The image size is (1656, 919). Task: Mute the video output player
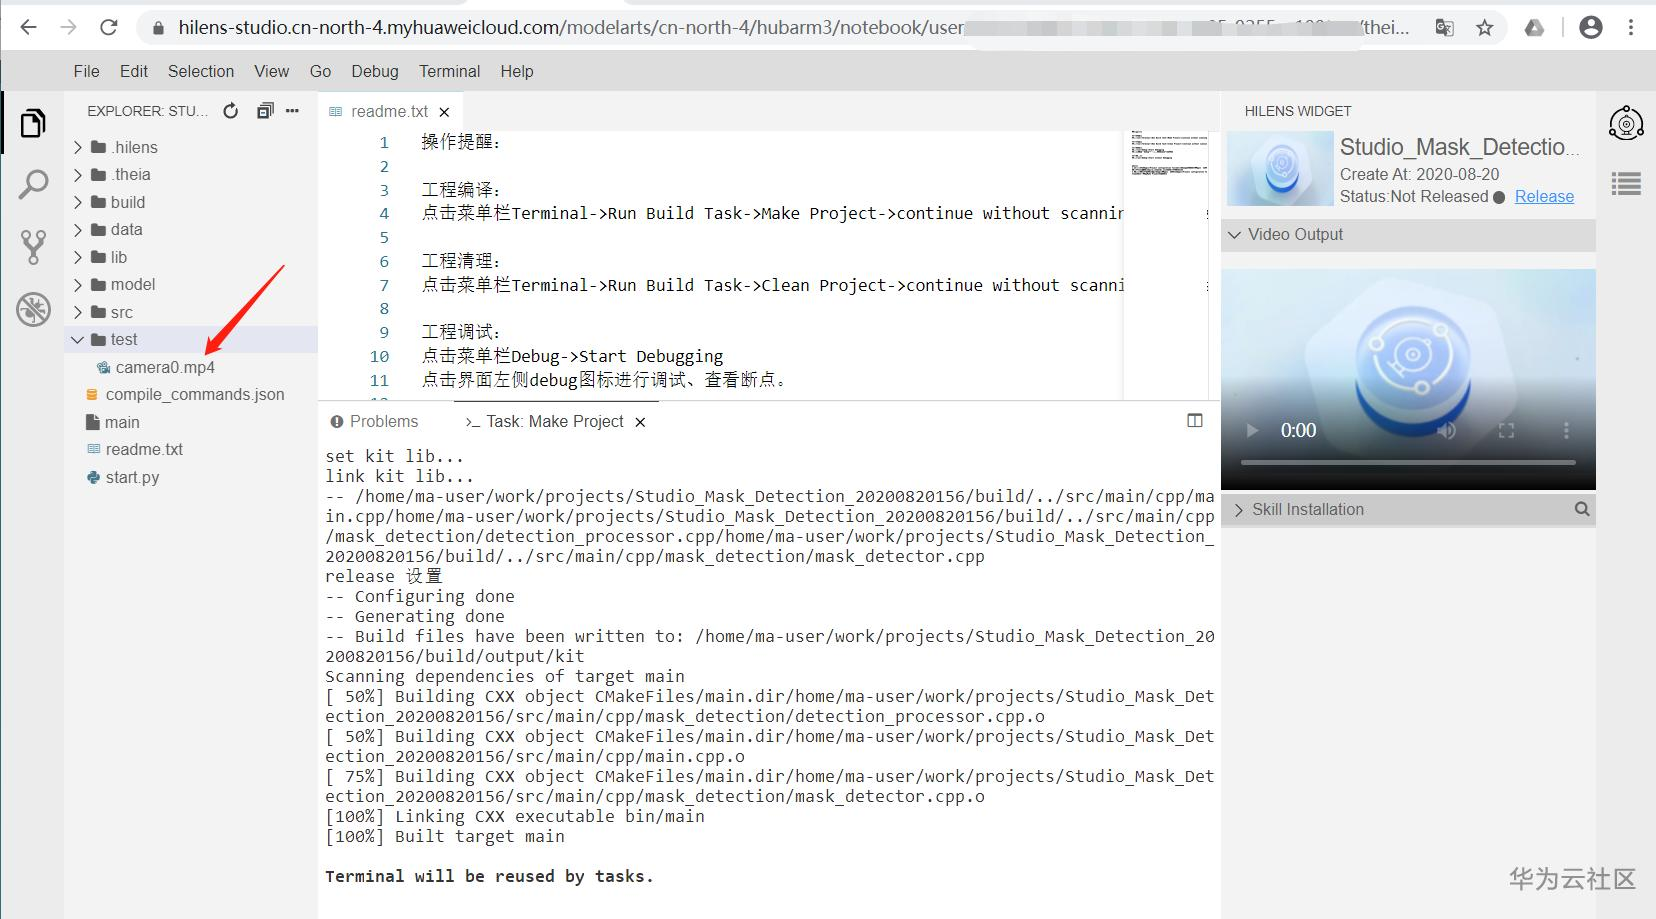pyautogui.click(x=1447, y=430)
